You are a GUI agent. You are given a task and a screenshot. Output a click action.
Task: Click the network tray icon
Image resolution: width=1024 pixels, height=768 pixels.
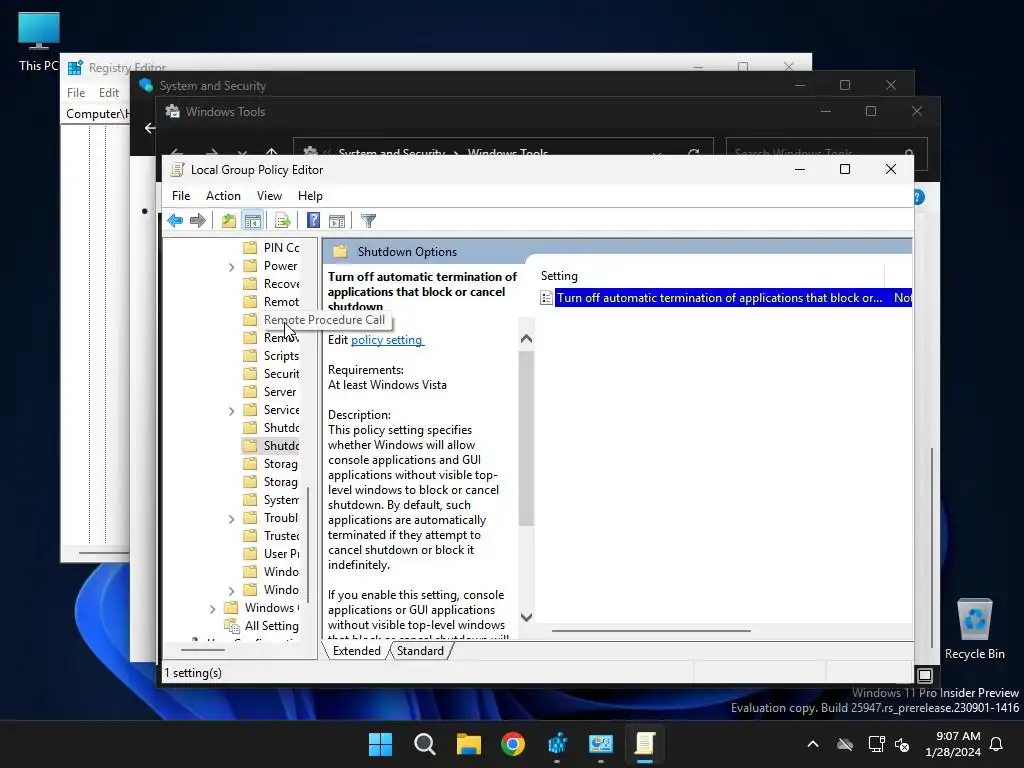(876, 744)
